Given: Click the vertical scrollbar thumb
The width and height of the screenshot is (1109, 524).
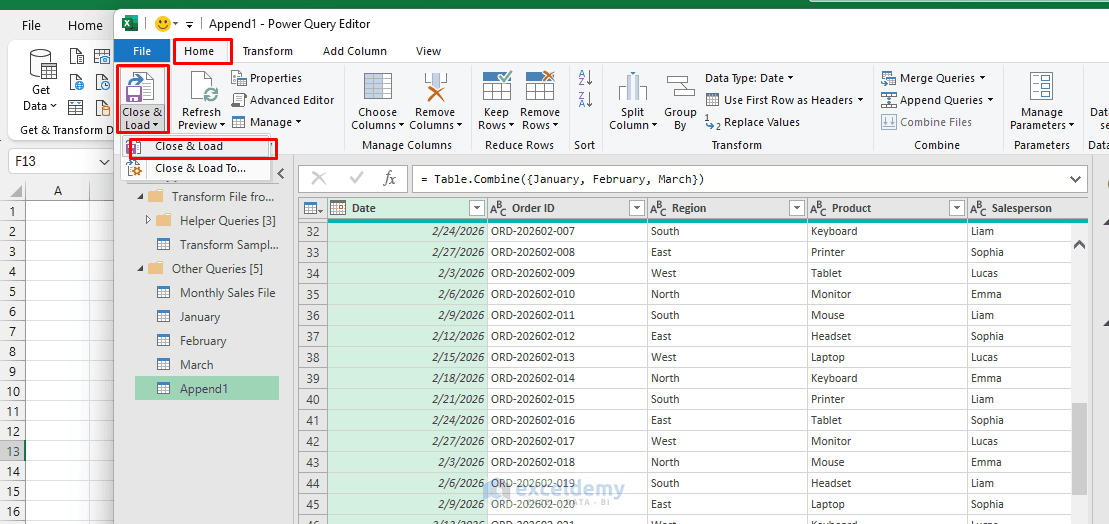Looking at the screenshot, I should point(1079,449).
